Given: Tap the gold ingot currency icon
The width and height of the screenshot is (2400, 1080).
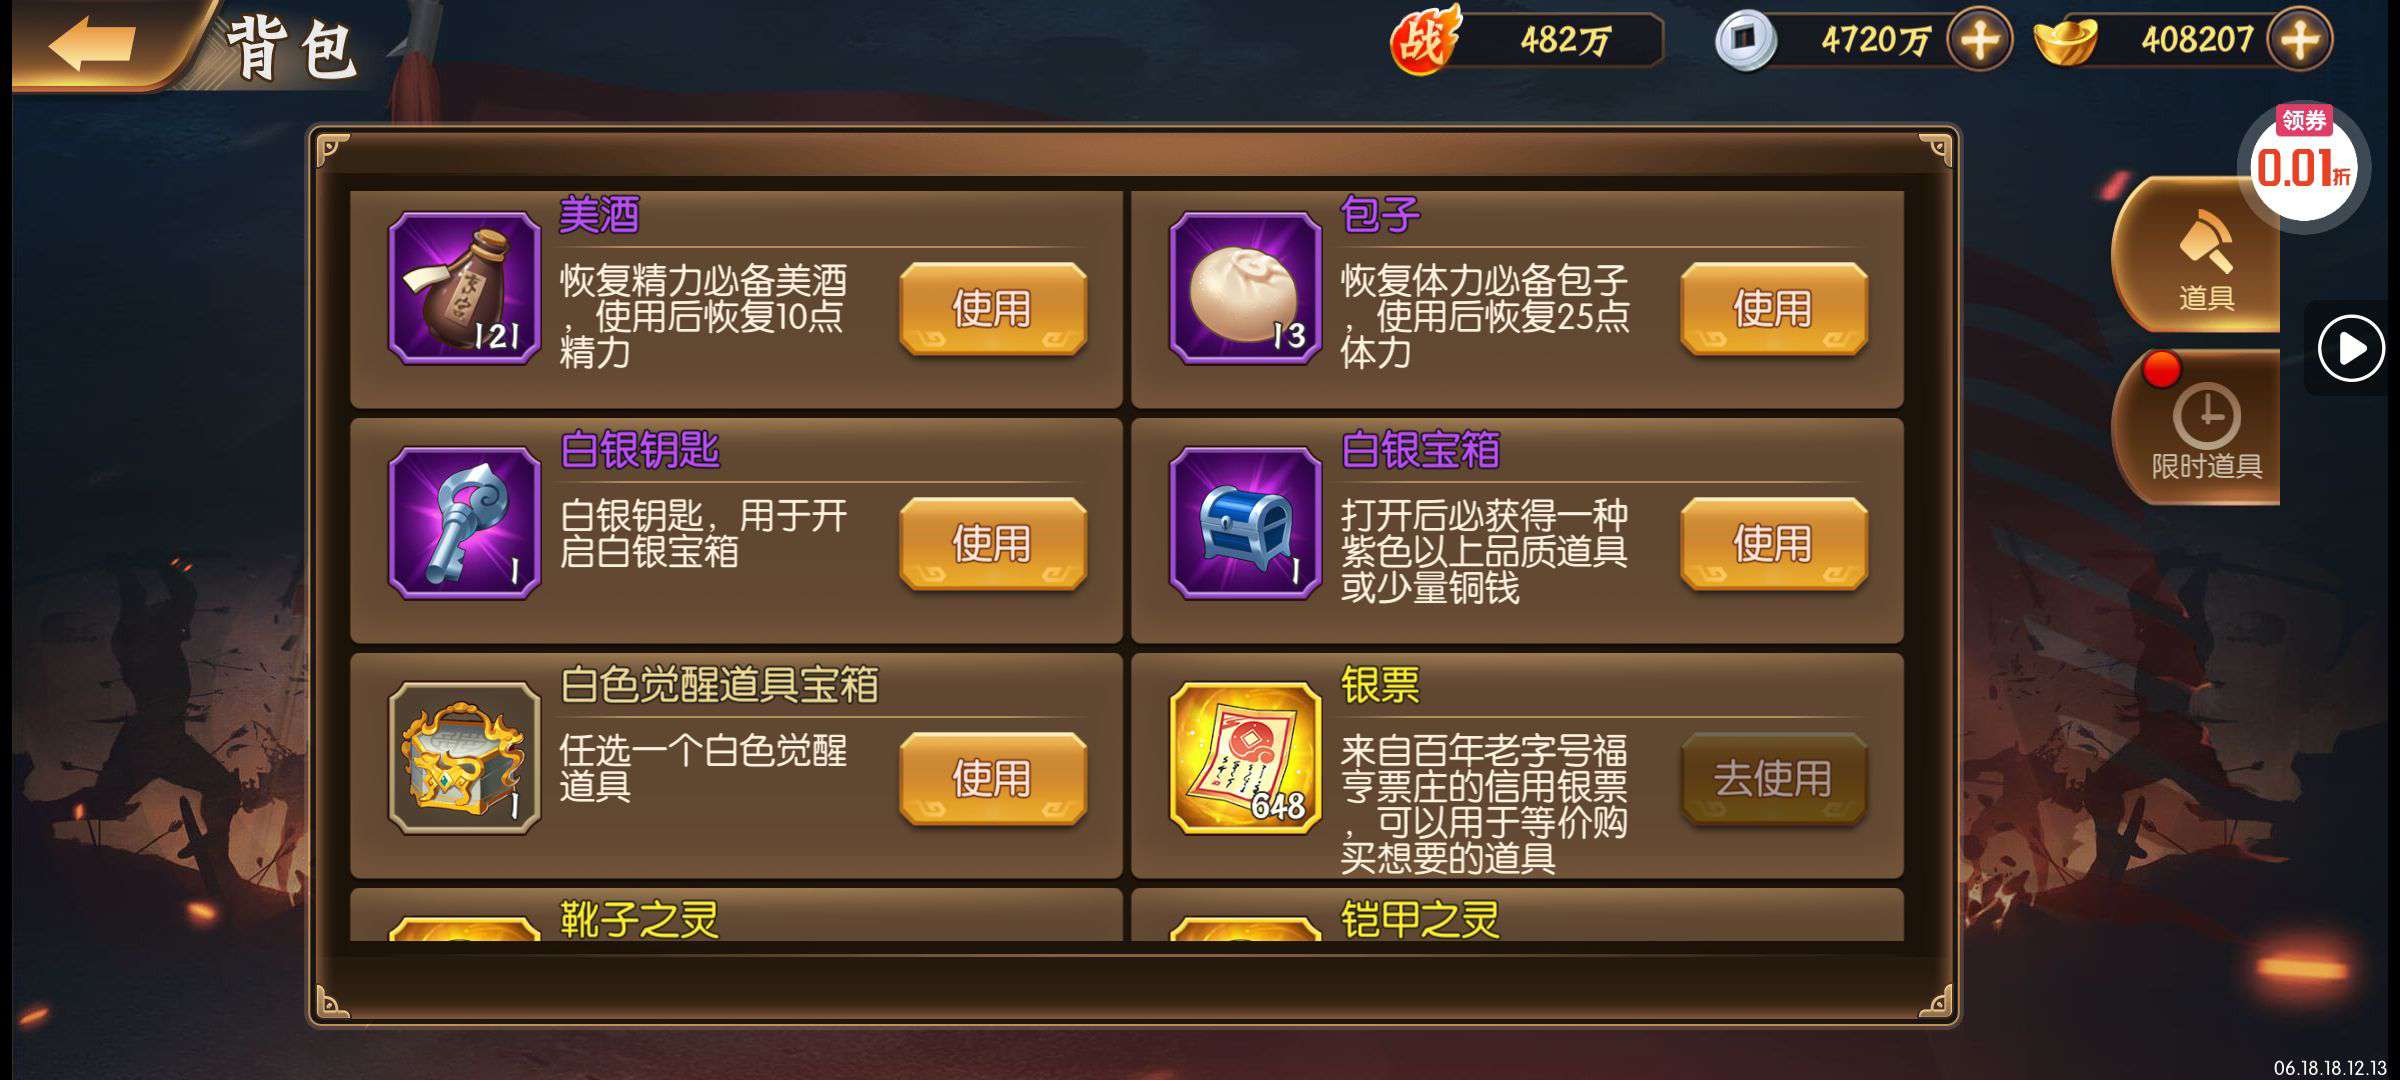Looking at the screenshot, I should pos(2066,41).
